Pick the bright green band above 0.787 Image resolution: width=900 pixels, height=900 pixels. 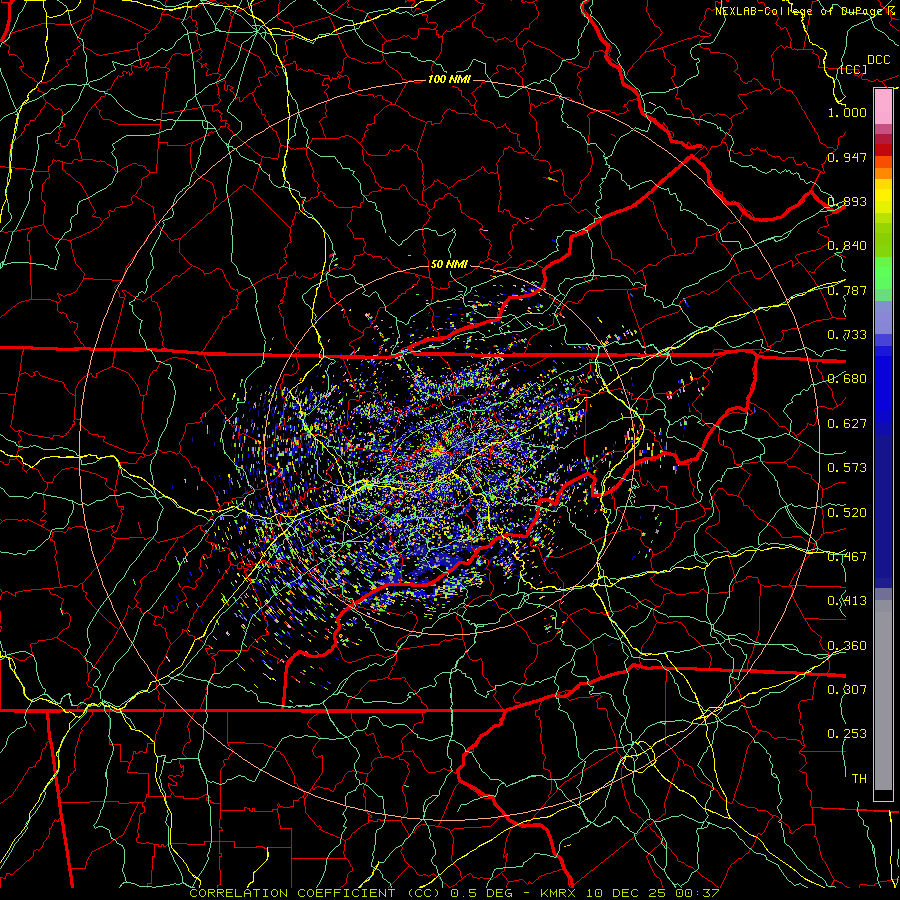pos(883,273)
